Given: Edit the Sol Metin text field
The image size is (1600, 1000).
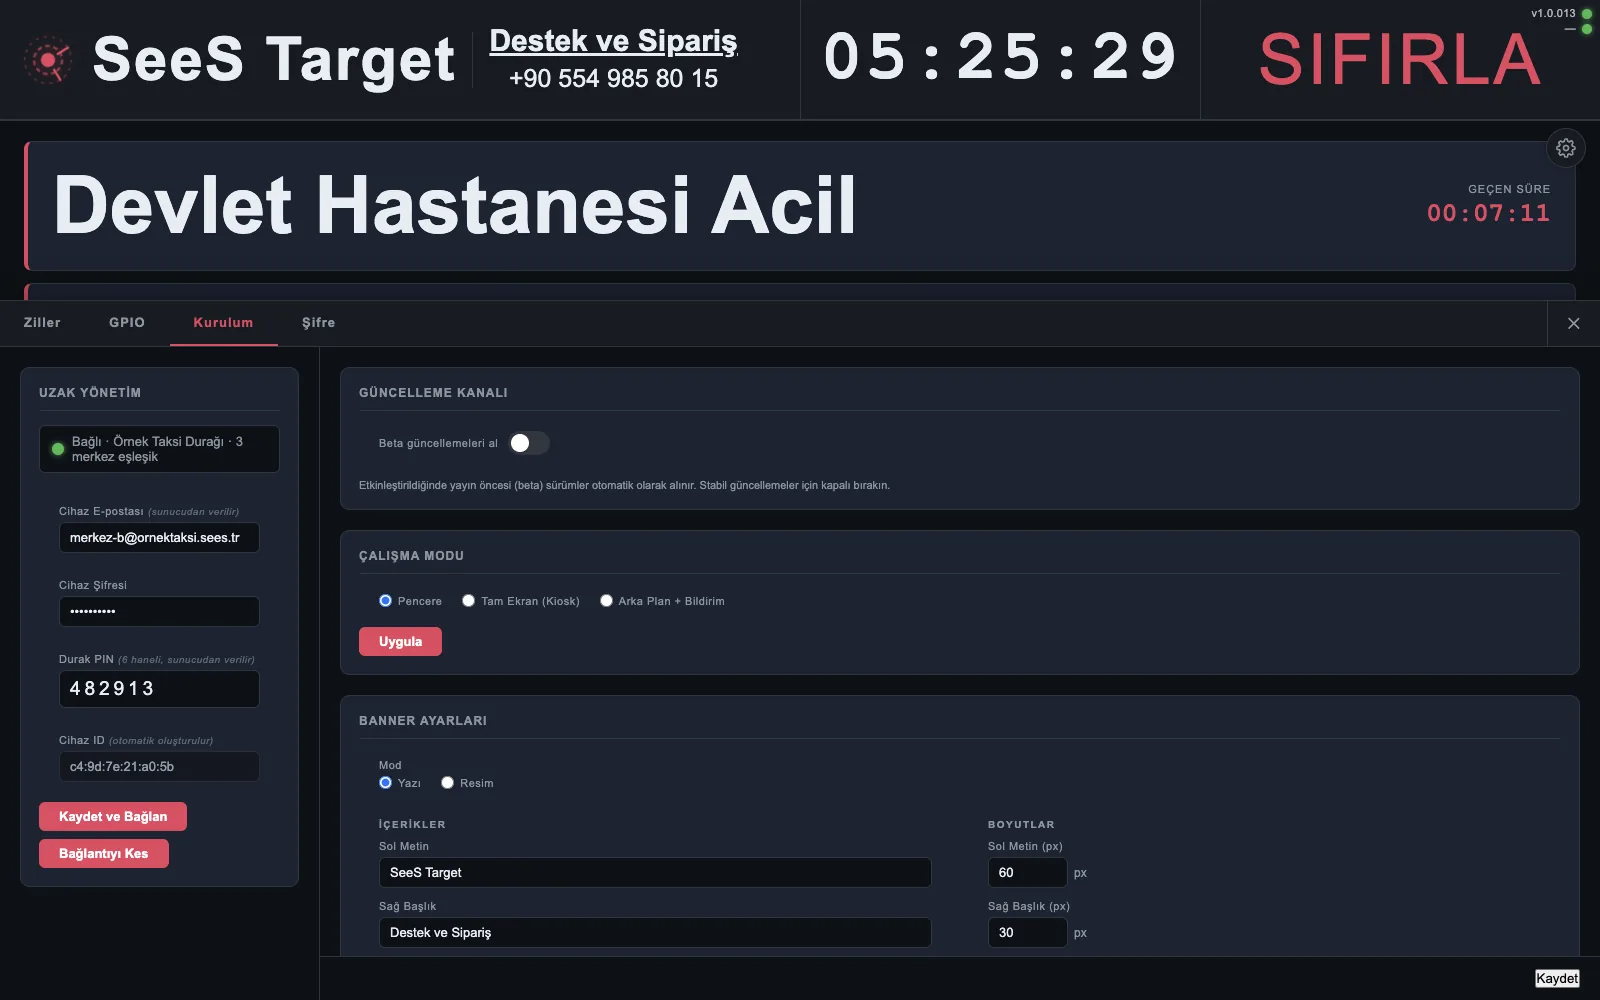Looking at the screenshot, I should coord(655,873).
